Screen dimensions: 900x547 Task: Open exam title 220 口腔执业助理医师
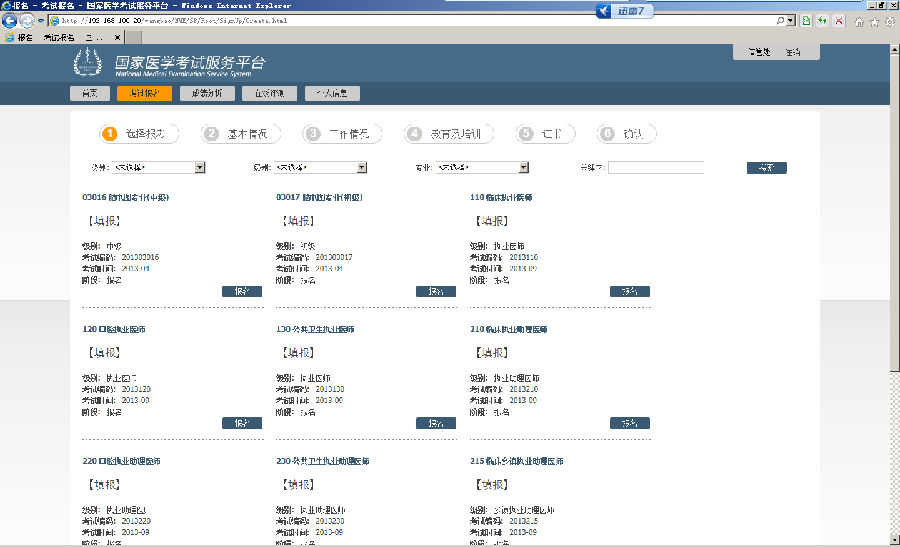(121, 461)
